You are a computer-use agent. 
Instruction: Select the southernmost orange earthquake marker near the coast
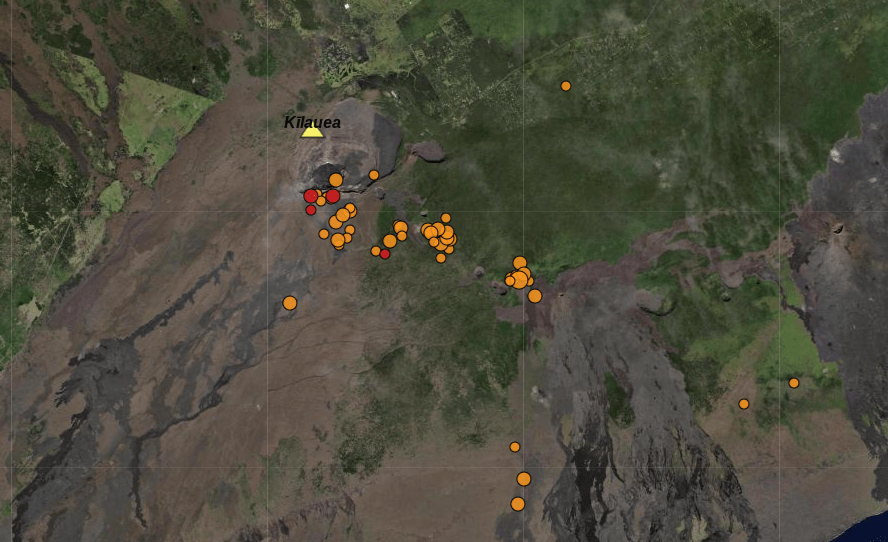coord(518,504)
